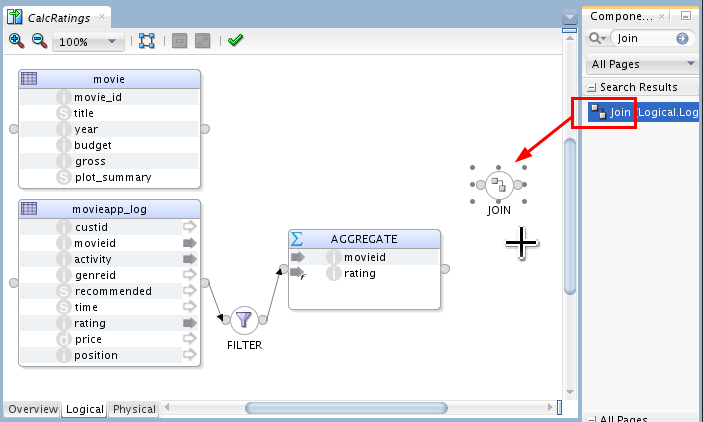Switch to the Overview tab
The image size is (703, 422).
(x=33, y=409)
